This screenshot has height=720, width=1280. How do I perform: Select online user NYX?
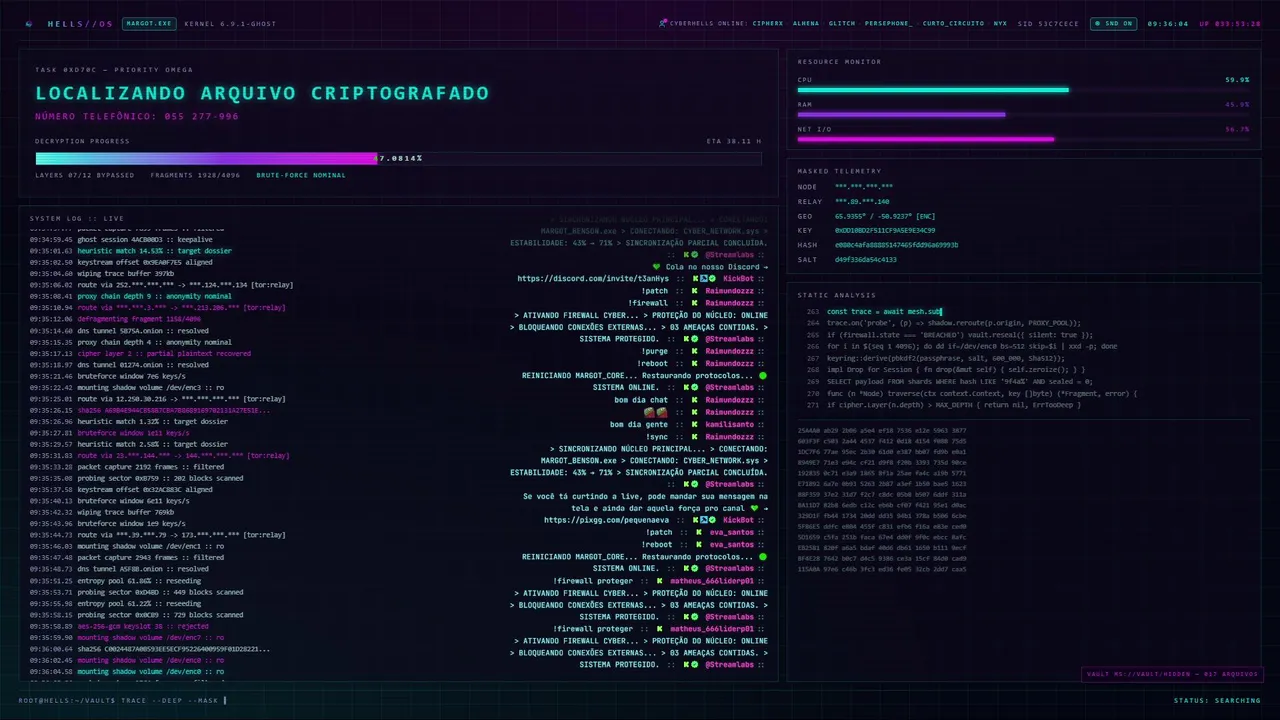[999, 23]
